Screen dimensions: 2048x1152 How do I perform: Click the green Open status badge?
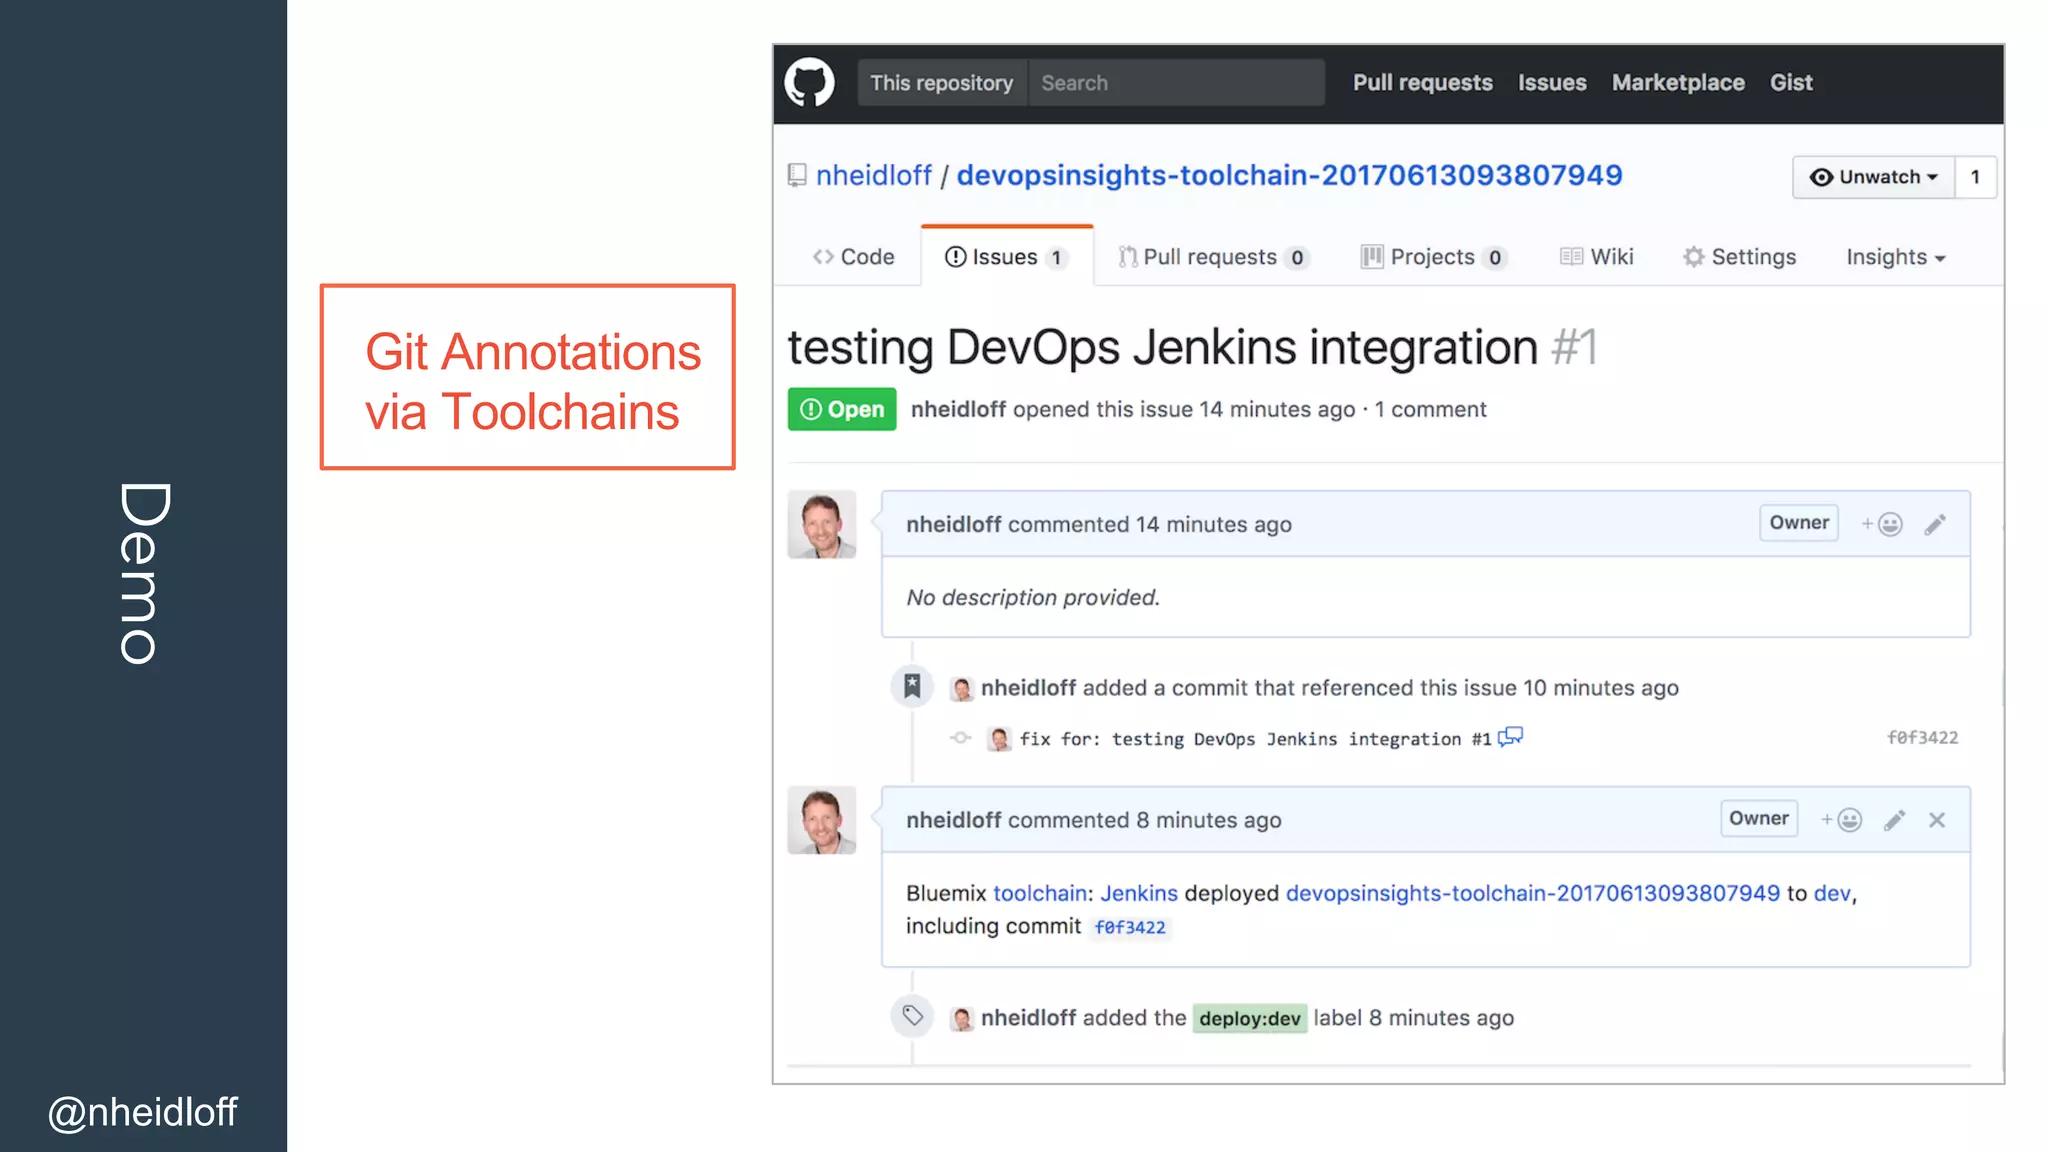click(842, 409)
